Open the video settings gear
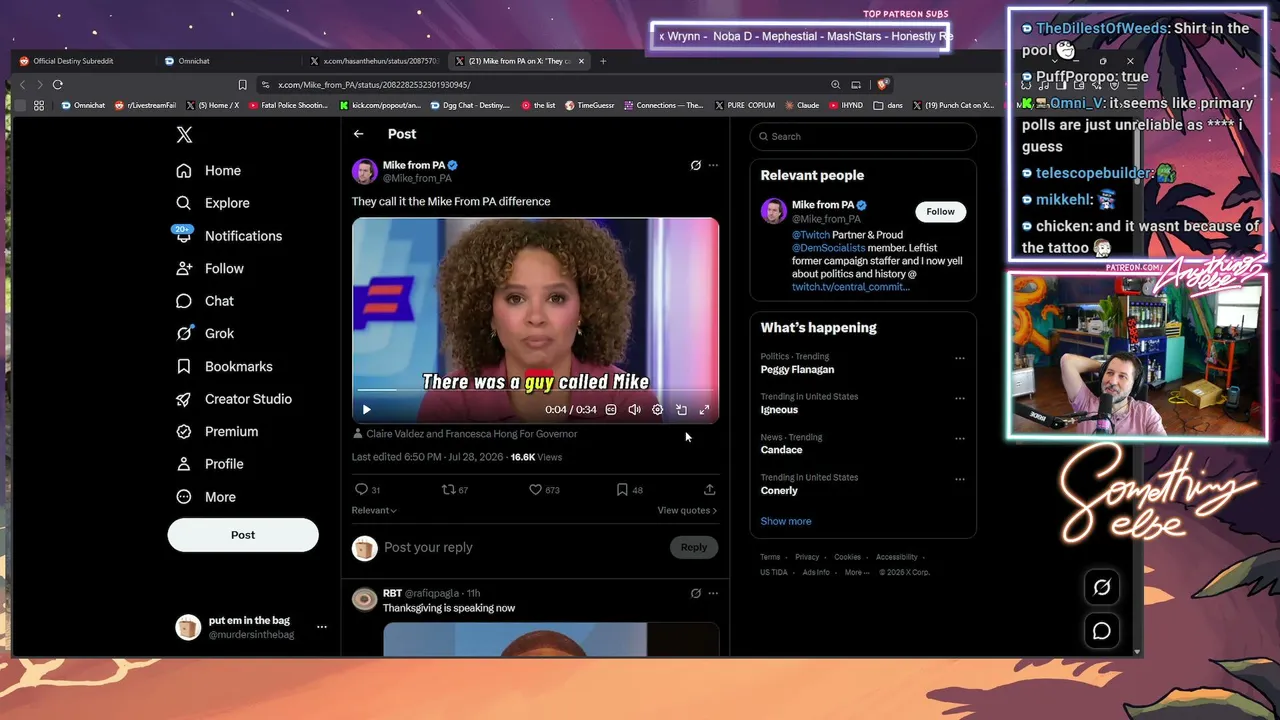1280x720 pixels. pos(657,410)
